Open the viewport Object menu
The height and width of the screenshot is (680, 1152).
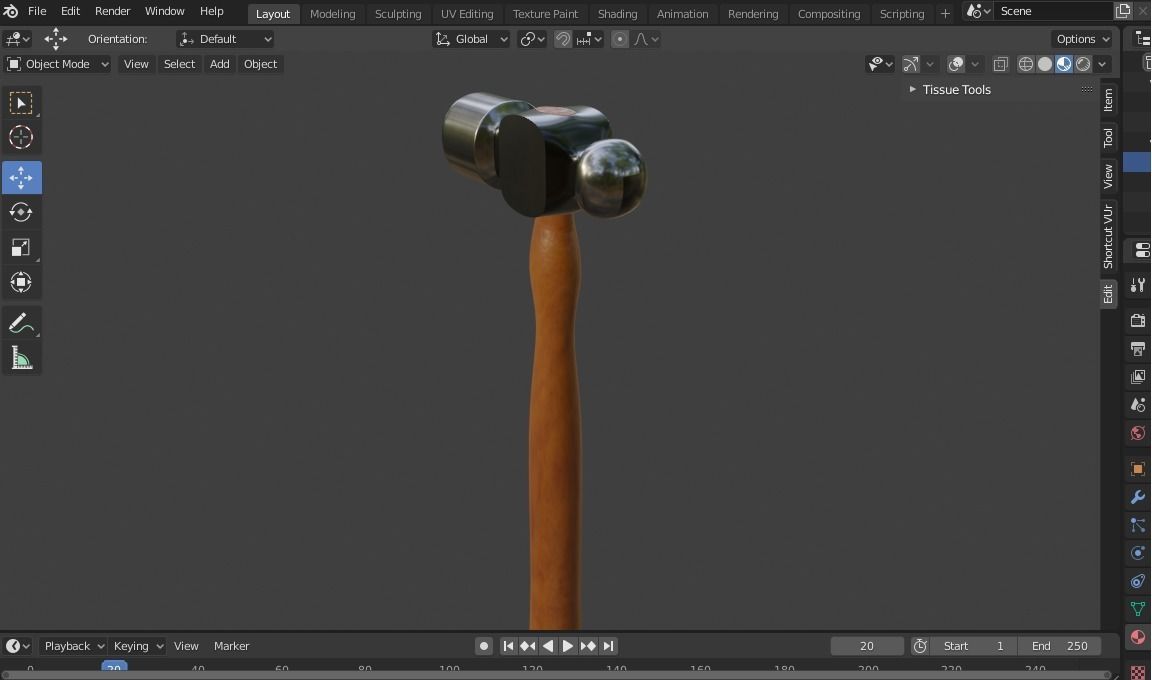click(260, 64)
